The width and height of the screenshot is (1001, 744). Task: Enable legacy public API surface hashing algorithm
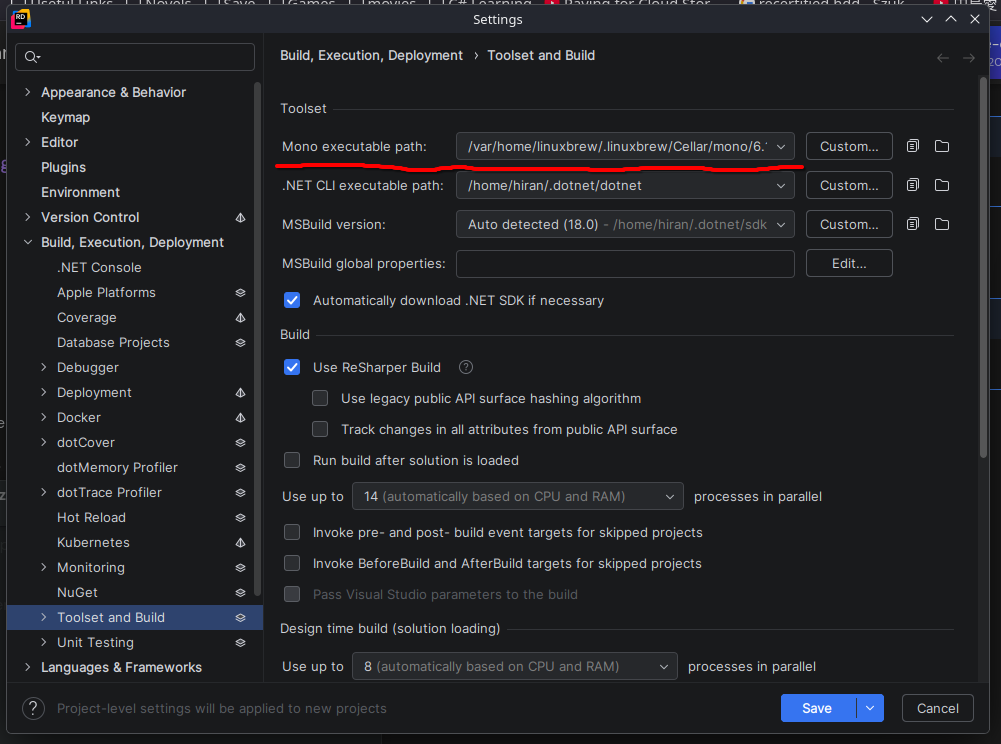pos(320,399)
